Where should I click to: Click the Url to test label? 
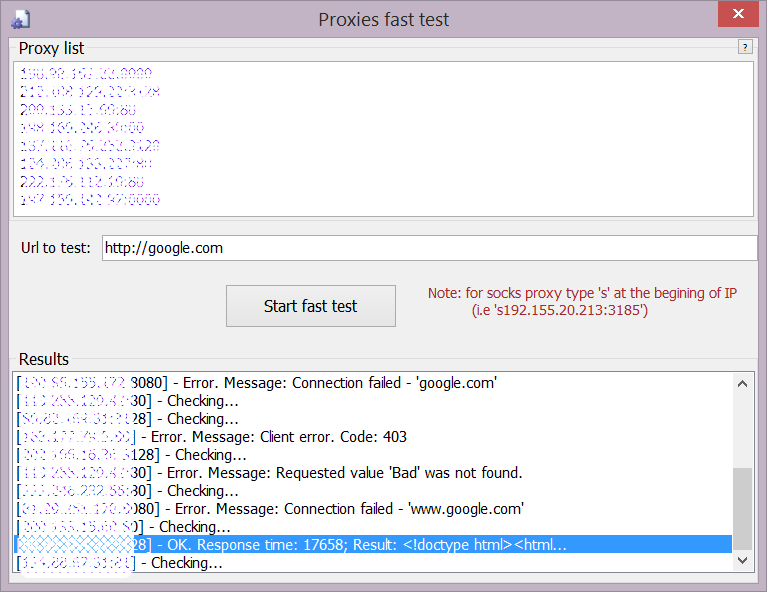click(56, 248)
